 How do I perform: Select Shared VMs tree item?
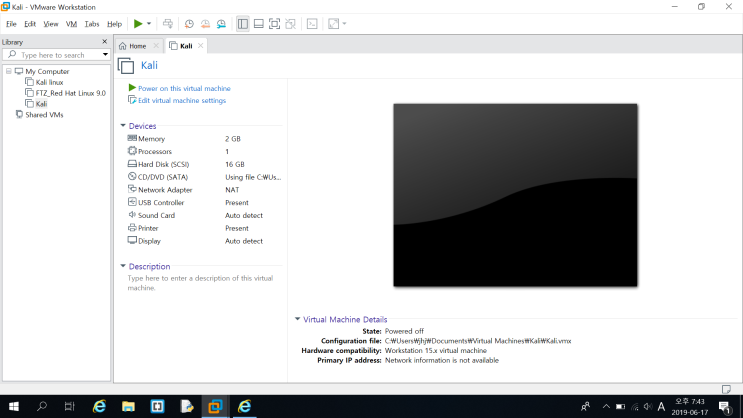click(x=39, y=115)
